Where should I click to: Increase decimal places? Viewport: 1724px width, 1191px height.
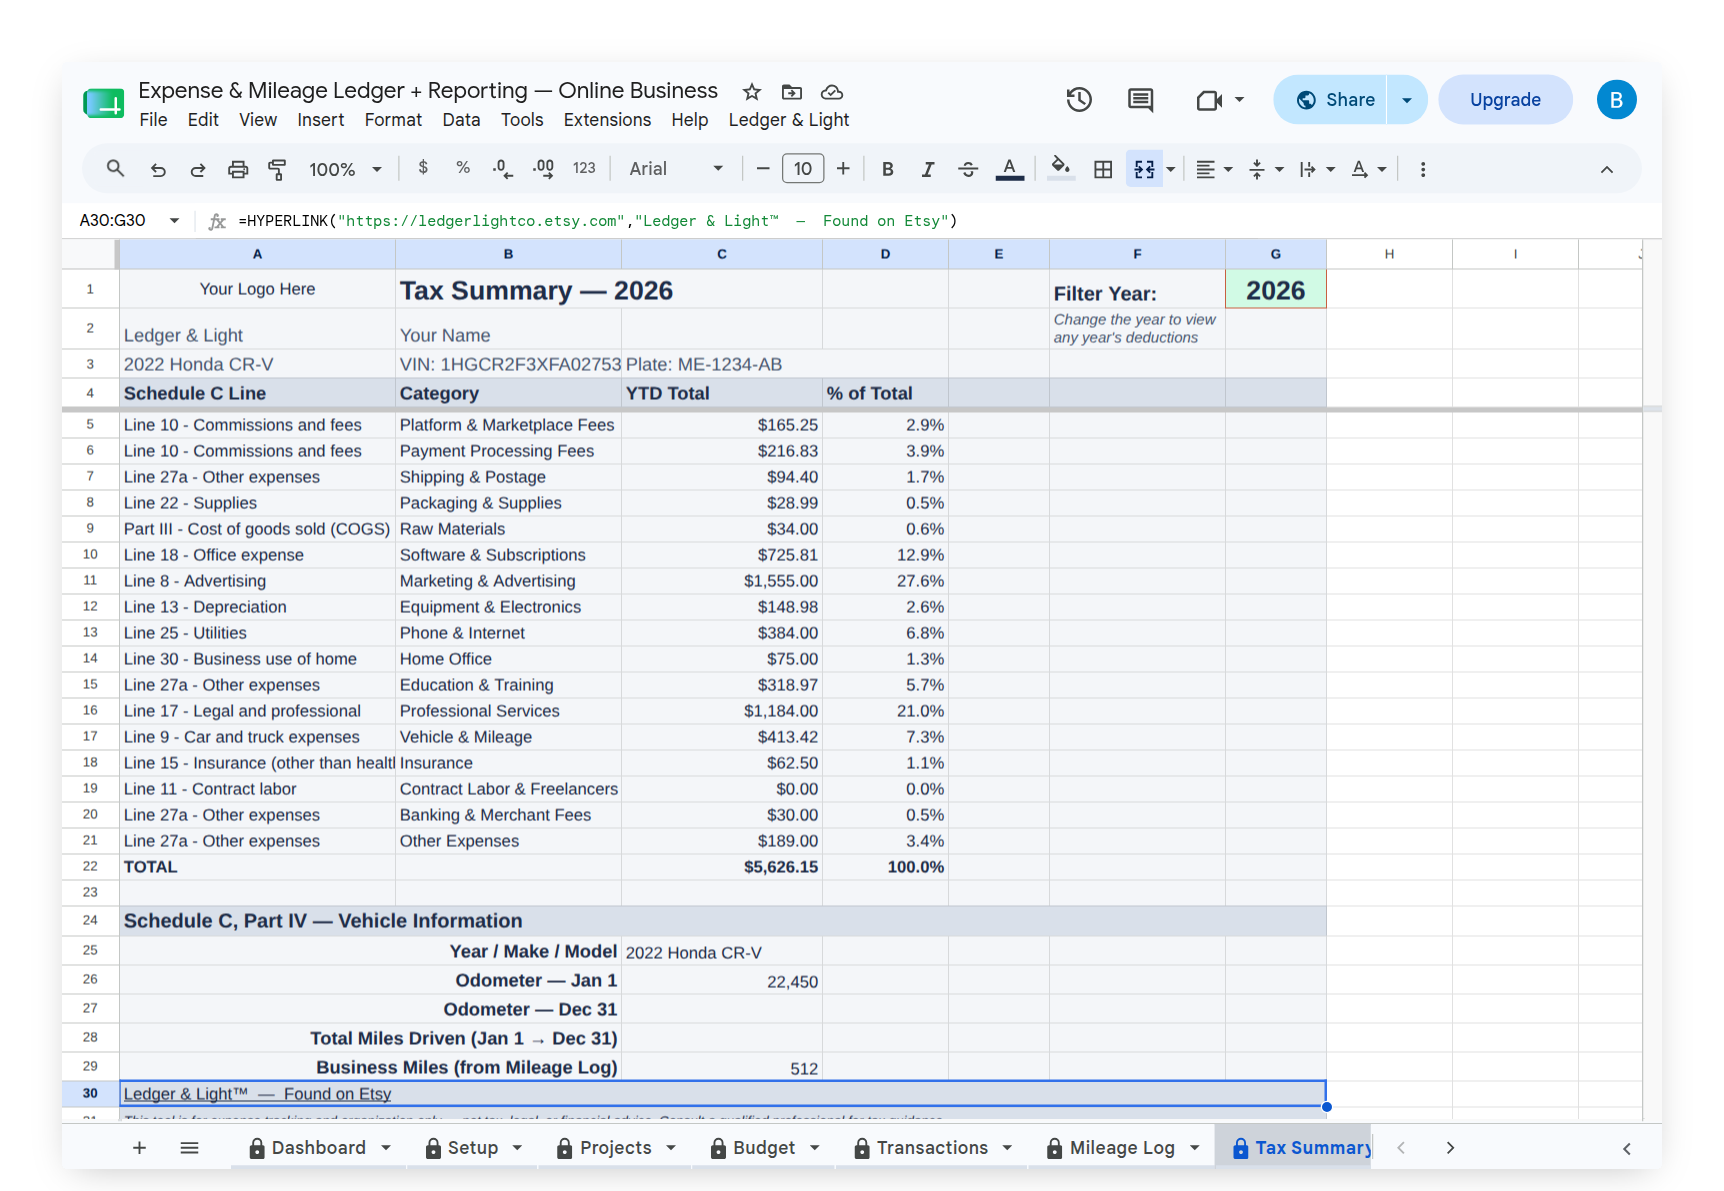point(543,169)
